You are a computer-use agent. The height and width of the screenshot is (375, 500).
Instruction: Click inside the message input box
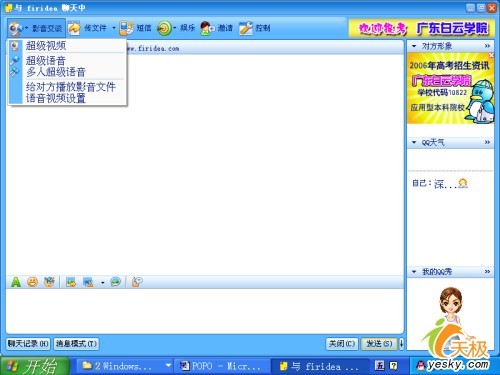point(205,311)
